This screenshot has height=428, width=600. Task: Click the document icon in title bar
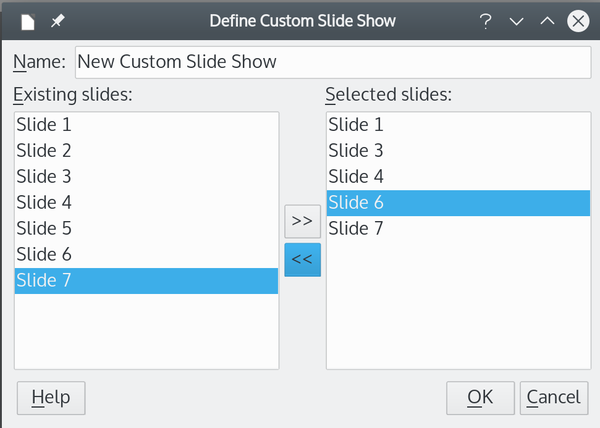point(28,21)
